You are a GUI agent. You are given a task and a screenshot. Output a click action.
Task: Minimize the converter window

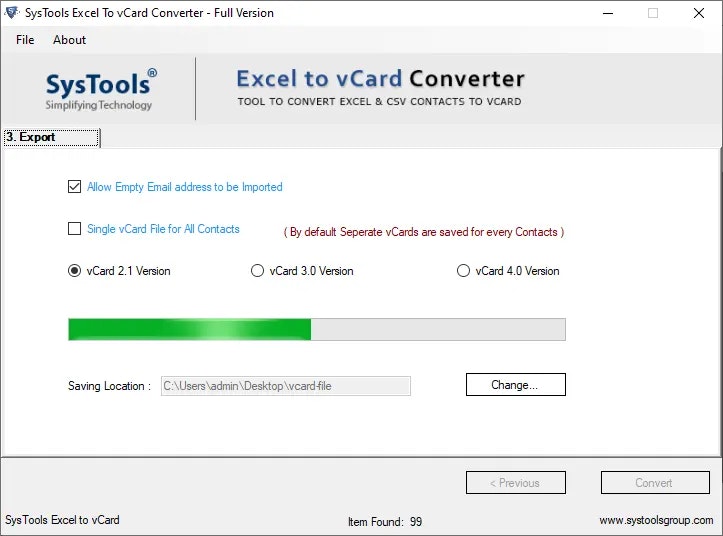[x=608, y=13]
